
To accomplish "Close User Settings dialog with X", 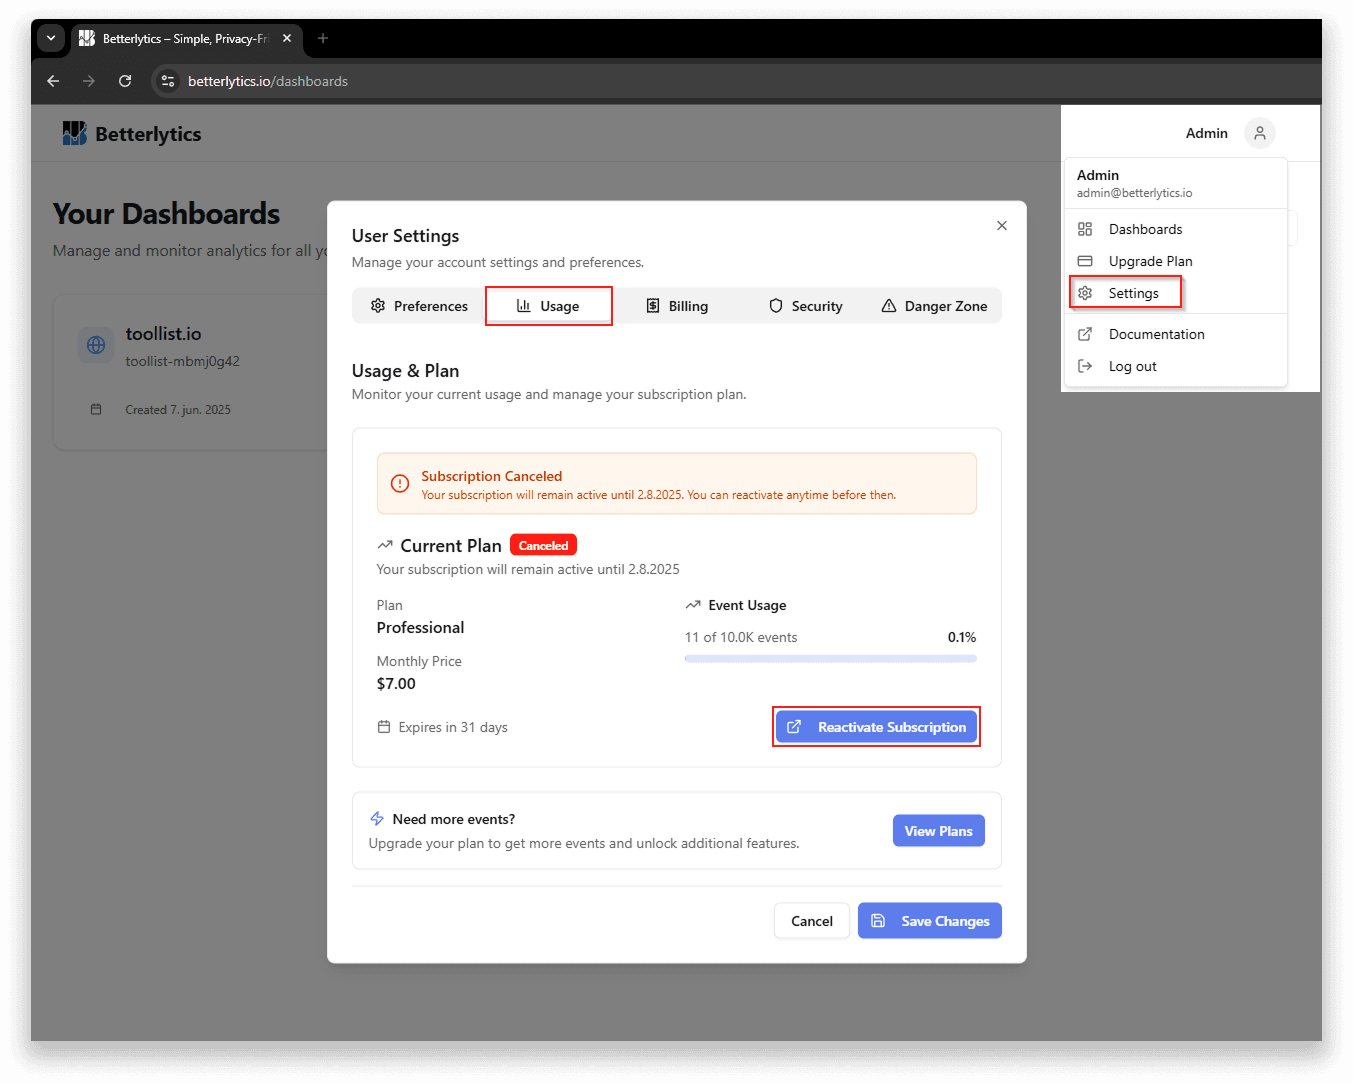I will point(1001,226).
